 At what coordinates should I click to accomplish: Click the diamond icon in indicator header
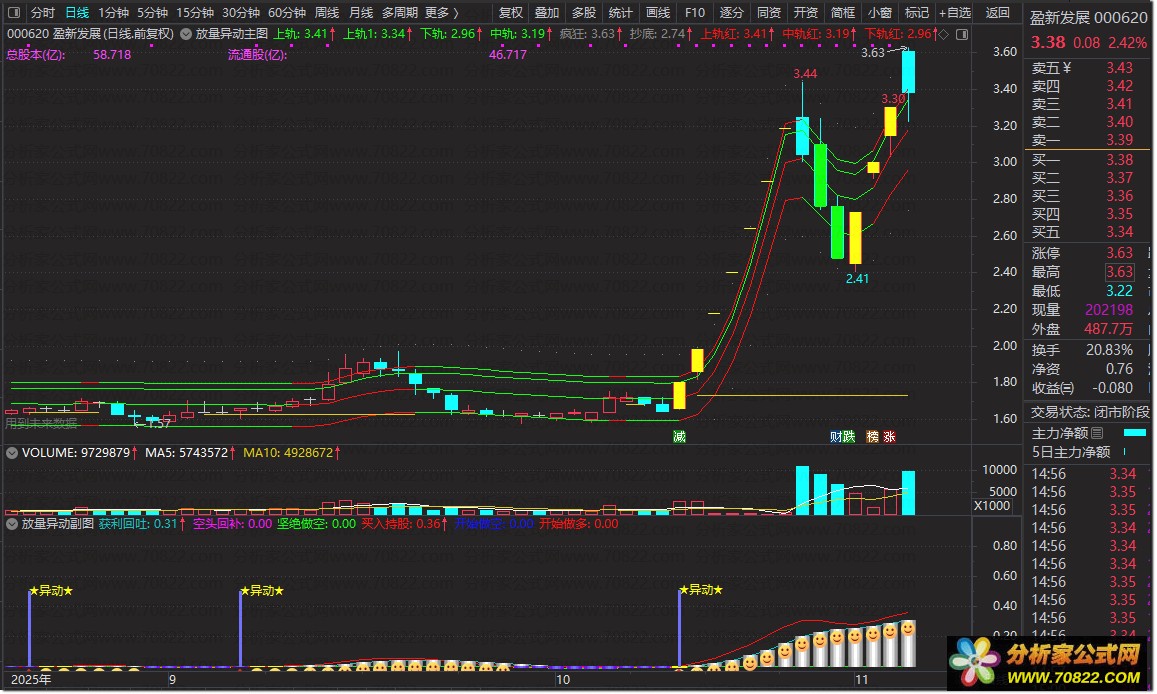click(x=944, y=34)
